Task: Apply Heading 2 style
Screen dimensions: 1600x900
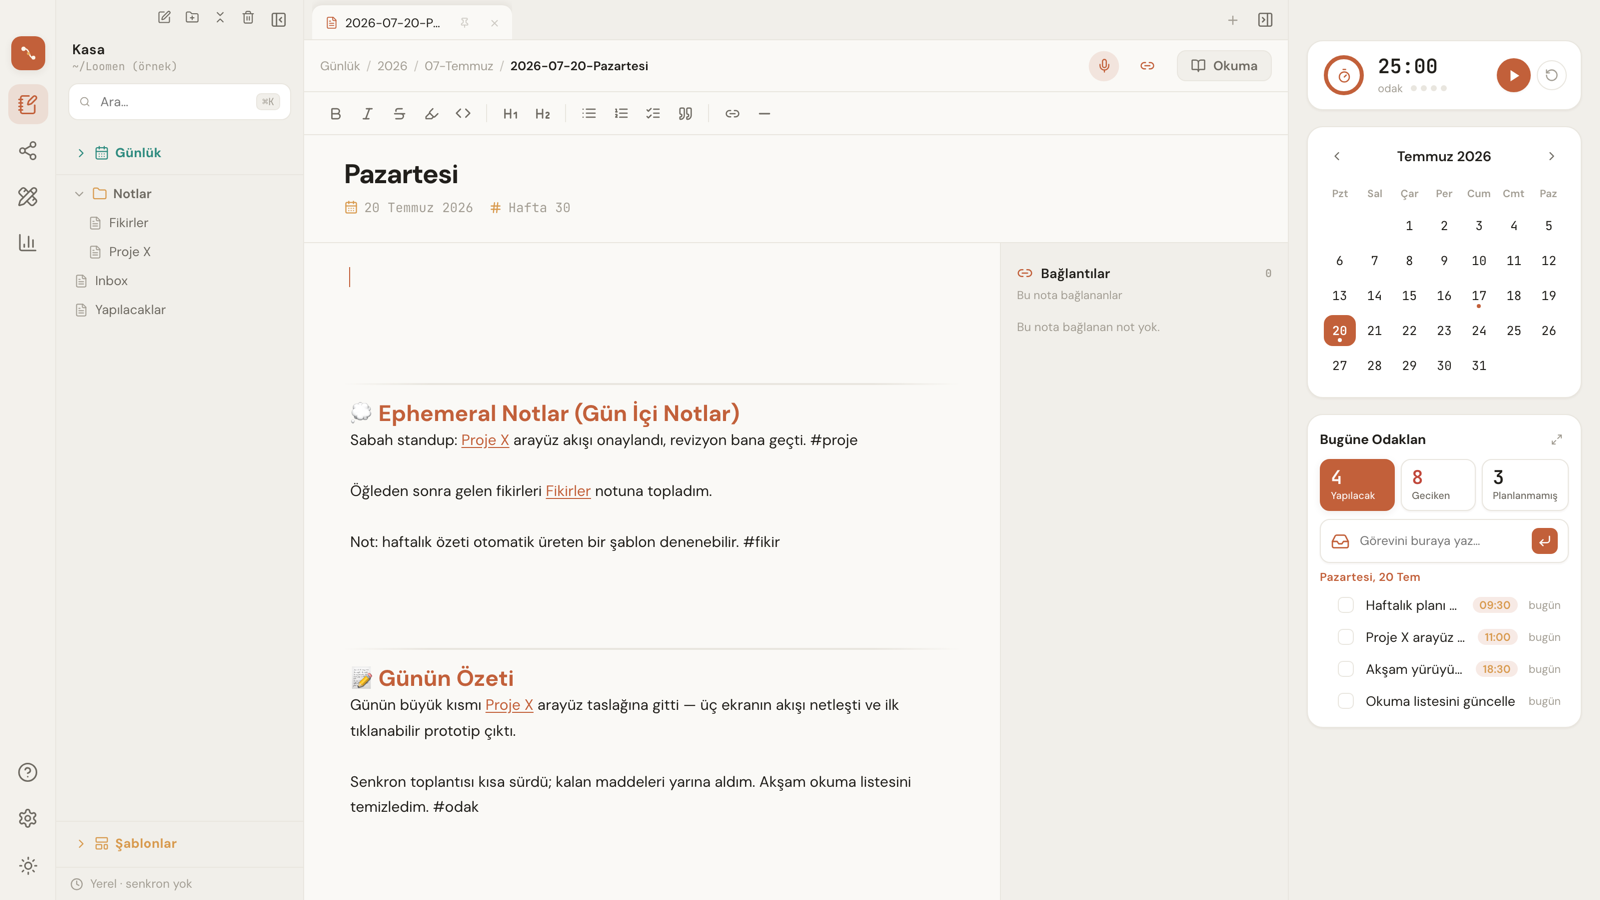Action: click(x=542, y=114)
